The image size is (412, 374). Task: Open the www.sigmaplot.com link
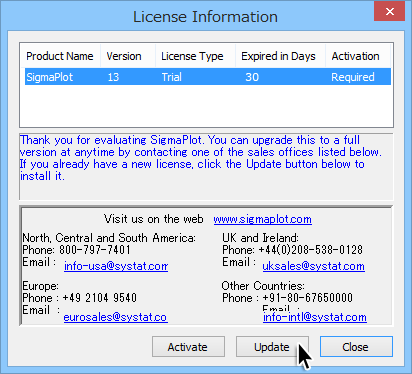pyautogui.click(x=263, y=219)
